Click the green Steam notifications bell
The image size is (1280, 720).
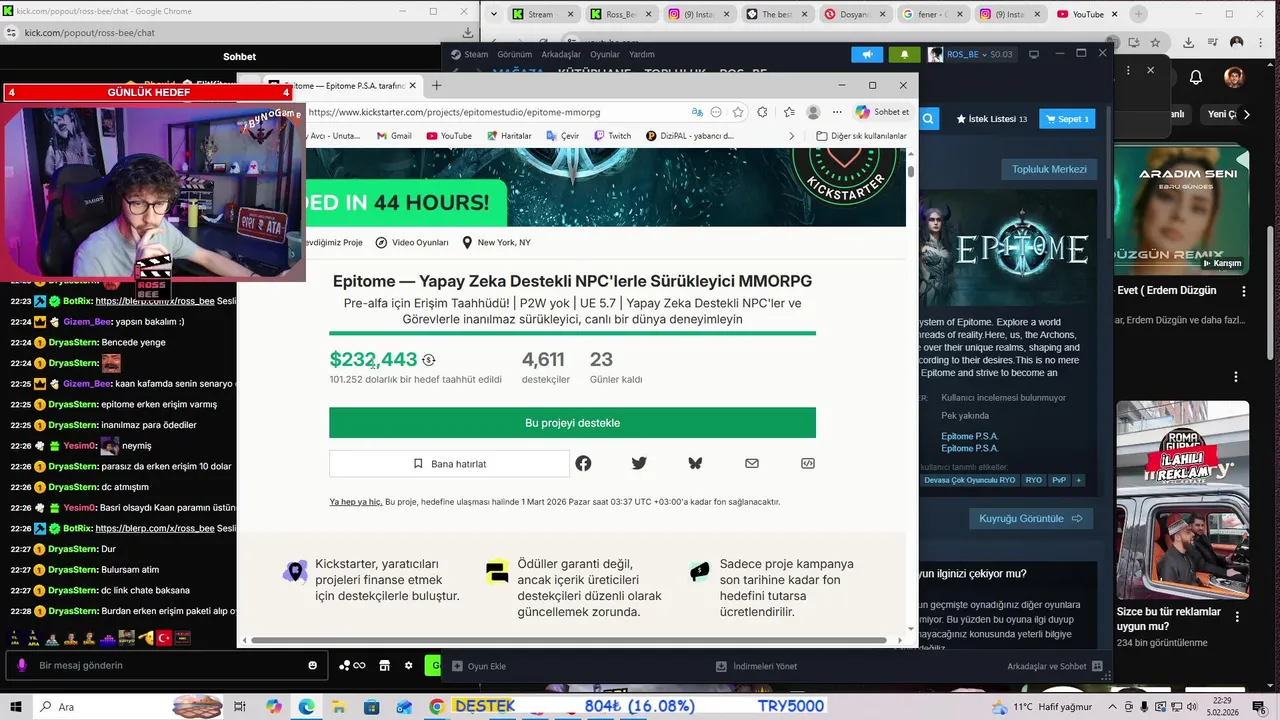[x=905, y=54]
